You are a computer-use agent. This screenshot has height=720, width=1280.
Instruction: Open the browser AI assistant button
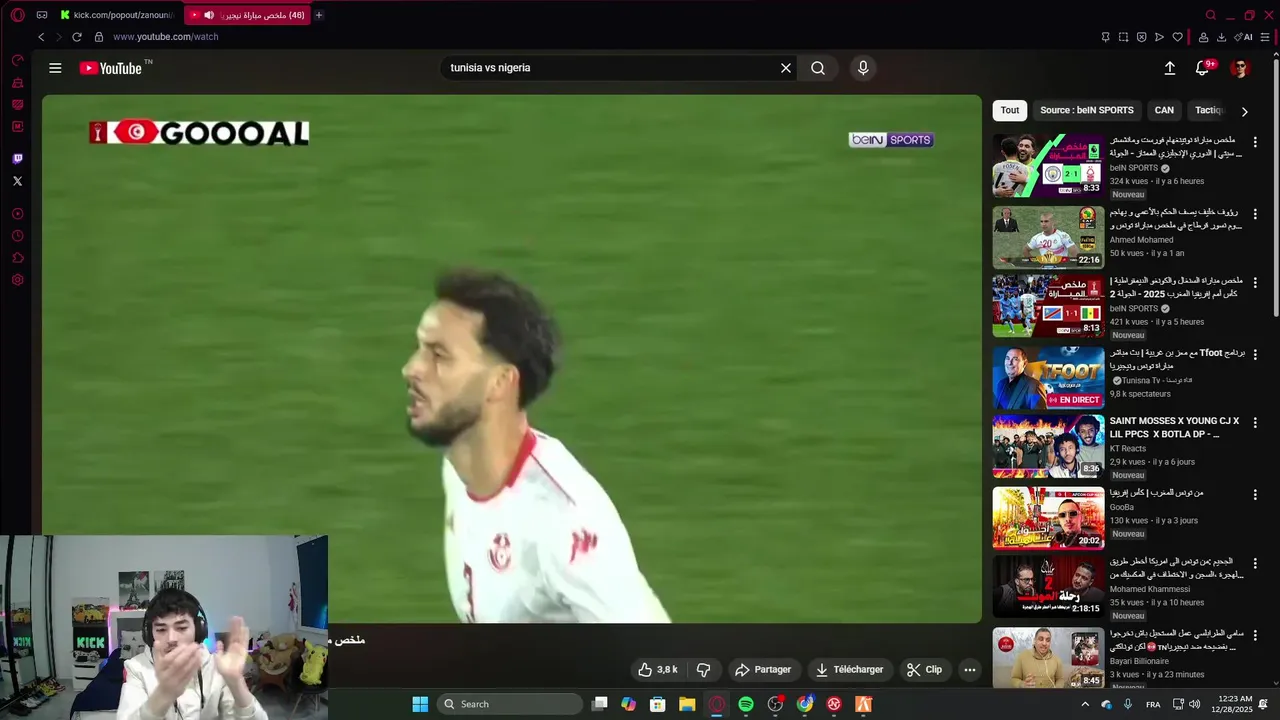point(1243,37)
